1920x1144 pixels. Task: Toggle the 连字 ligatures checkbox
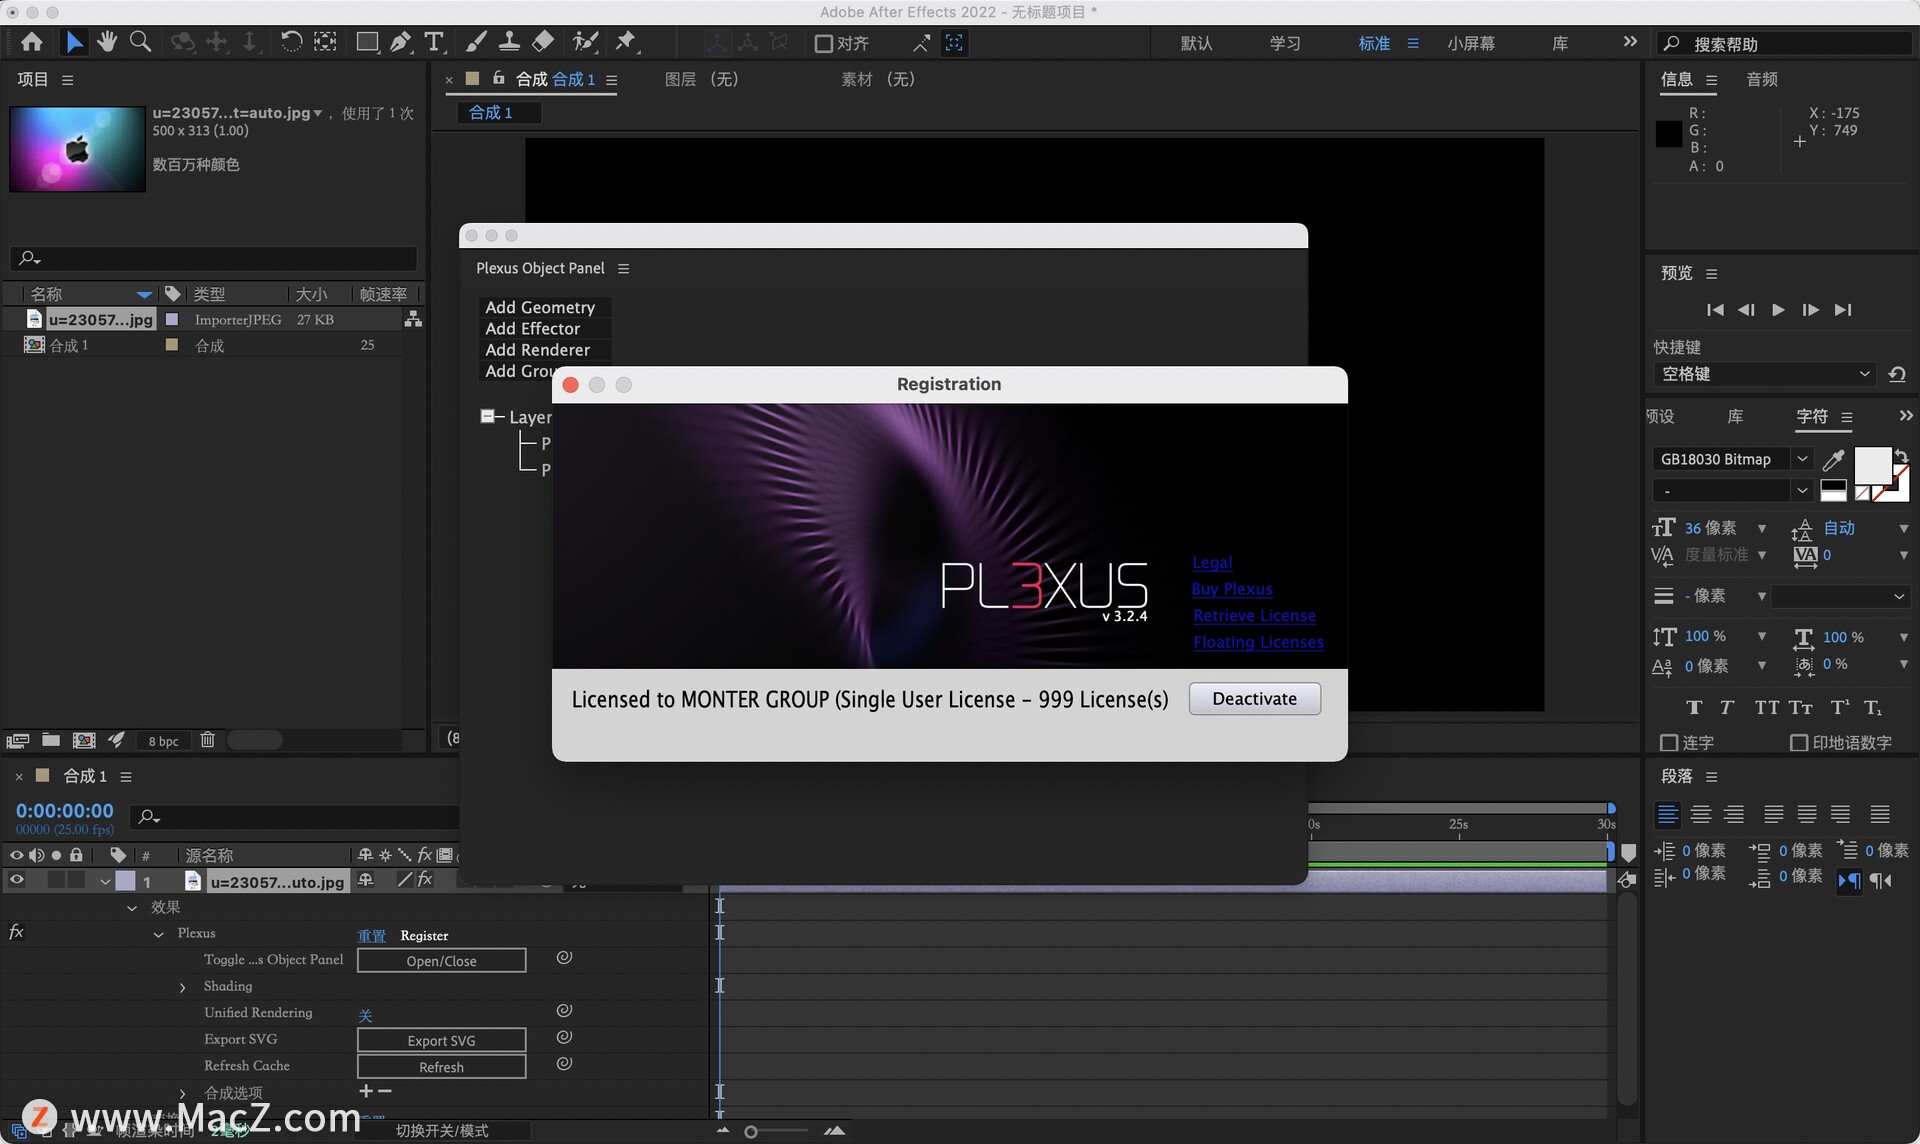coord(1668,742)
